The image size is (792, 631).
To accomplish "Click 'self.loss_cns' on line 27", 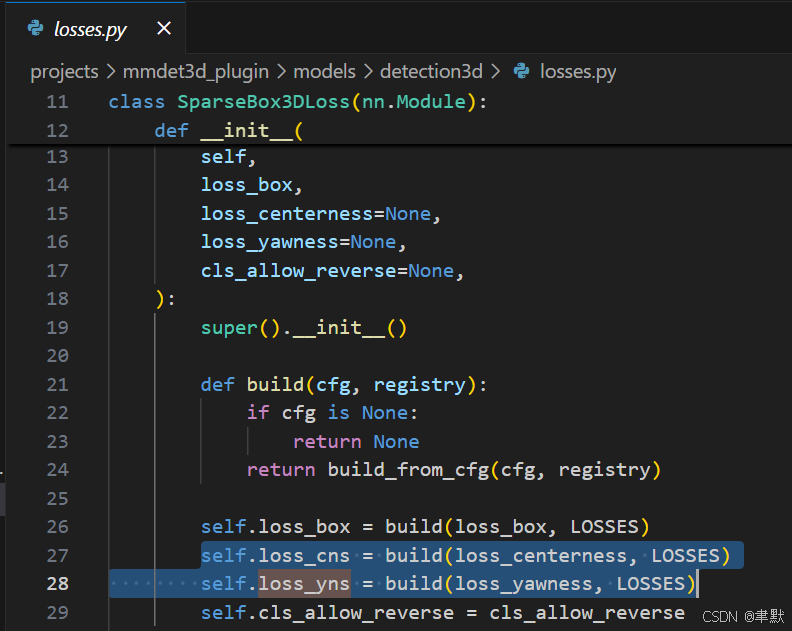I will click(275, 556).
